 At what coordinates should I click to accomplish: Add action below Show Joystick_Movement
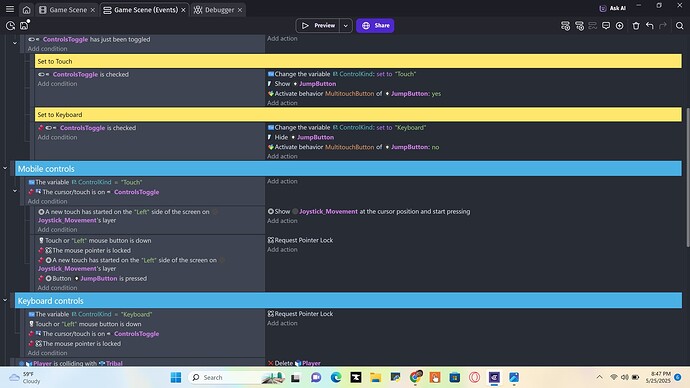pyautogui.click(x=282, y=221)
